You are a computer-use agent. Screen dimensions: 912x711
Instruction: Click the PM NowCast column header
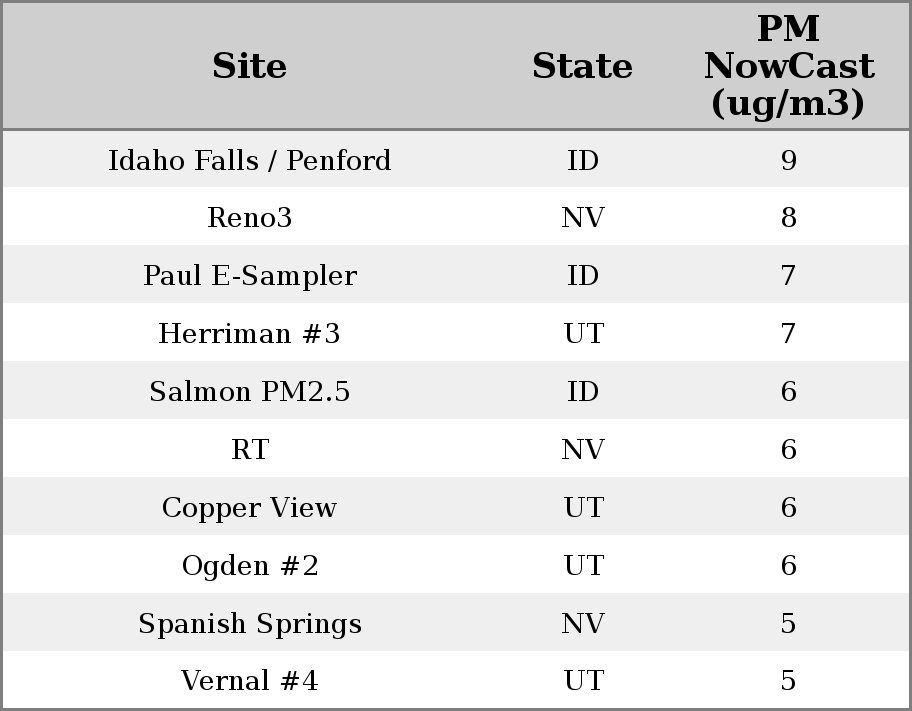click(x=788, y=67)
